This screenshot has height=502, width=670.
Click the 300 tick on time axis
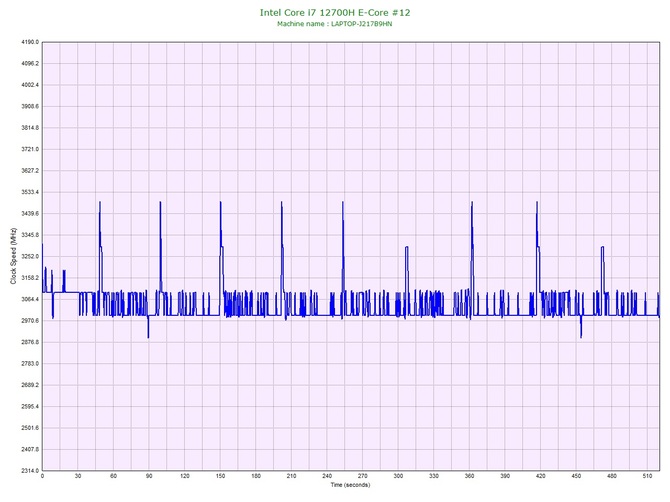(x=398, y=476)
